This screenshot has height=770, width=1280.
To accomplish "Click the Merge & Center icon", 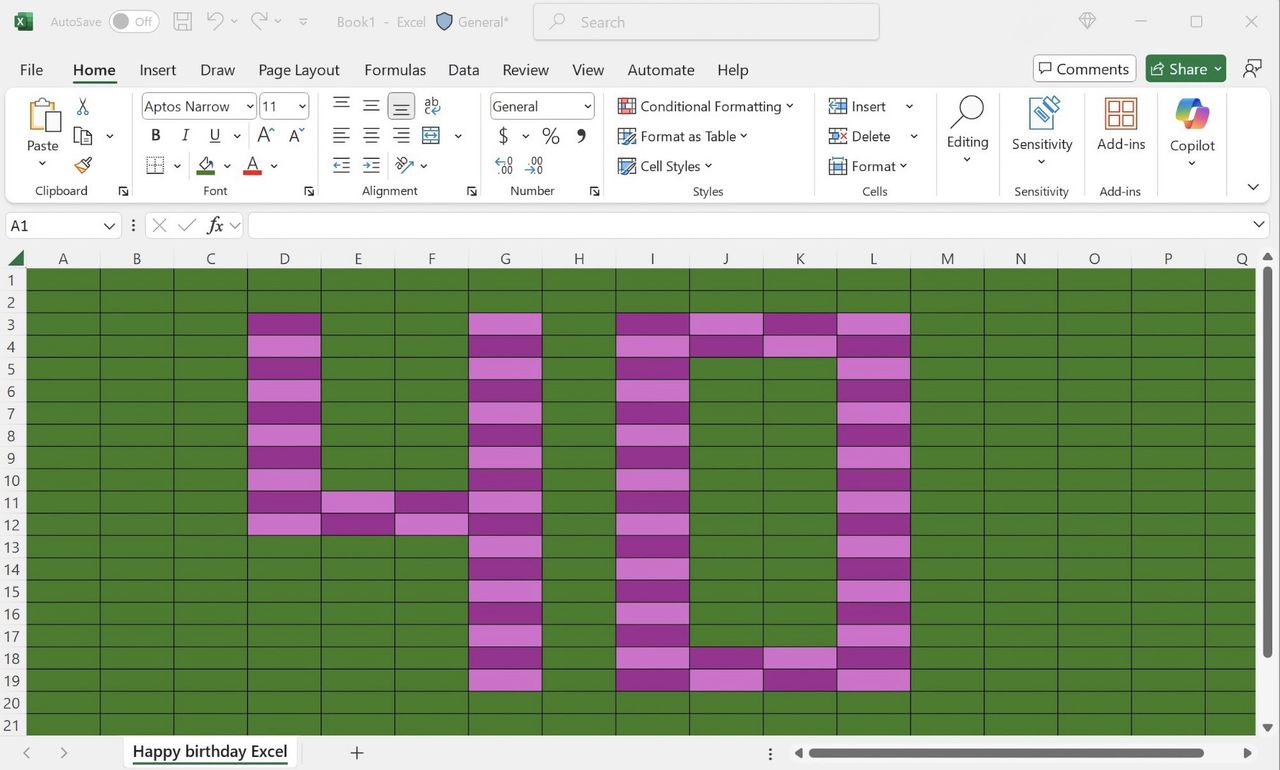I will [x=431, y=135].
